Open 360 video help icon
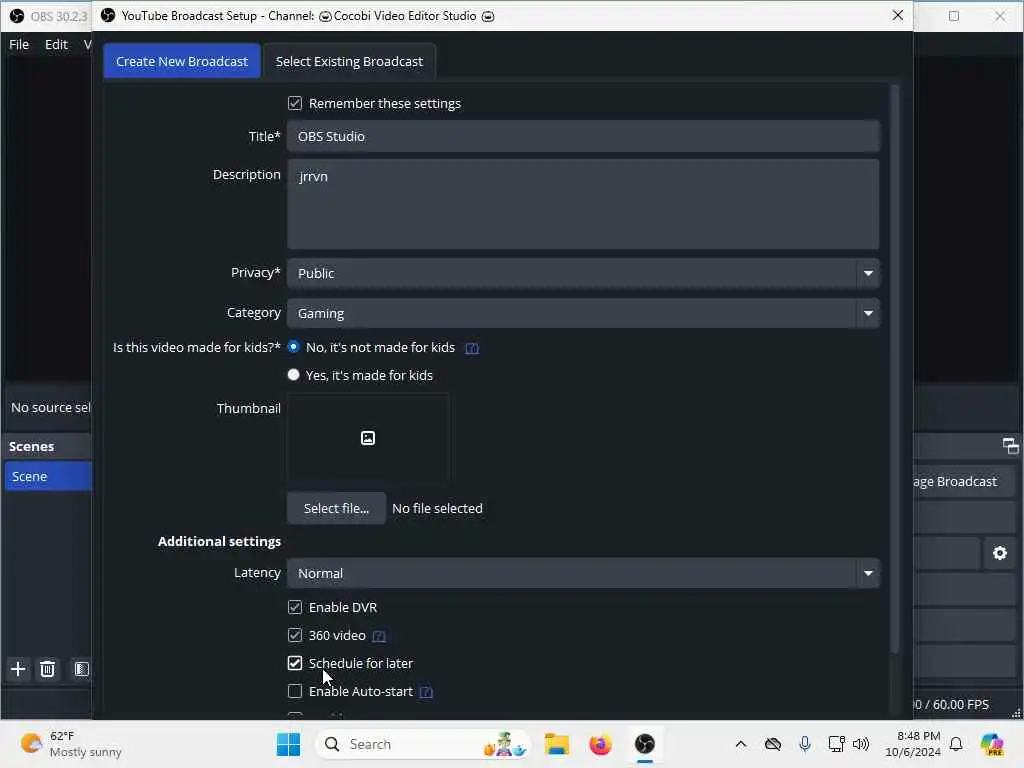The image size is (1024, 768). pos(379,636)
